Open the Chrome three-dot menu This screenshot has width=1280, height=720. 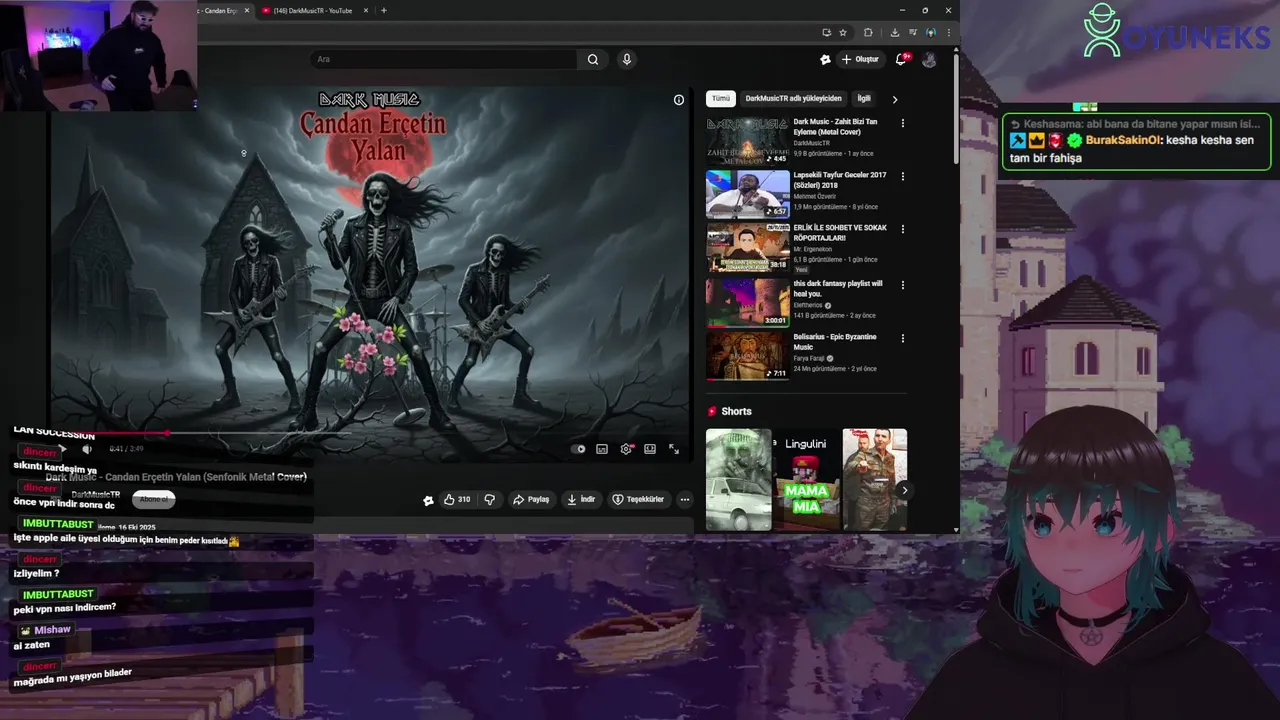(x=948, y=32)
